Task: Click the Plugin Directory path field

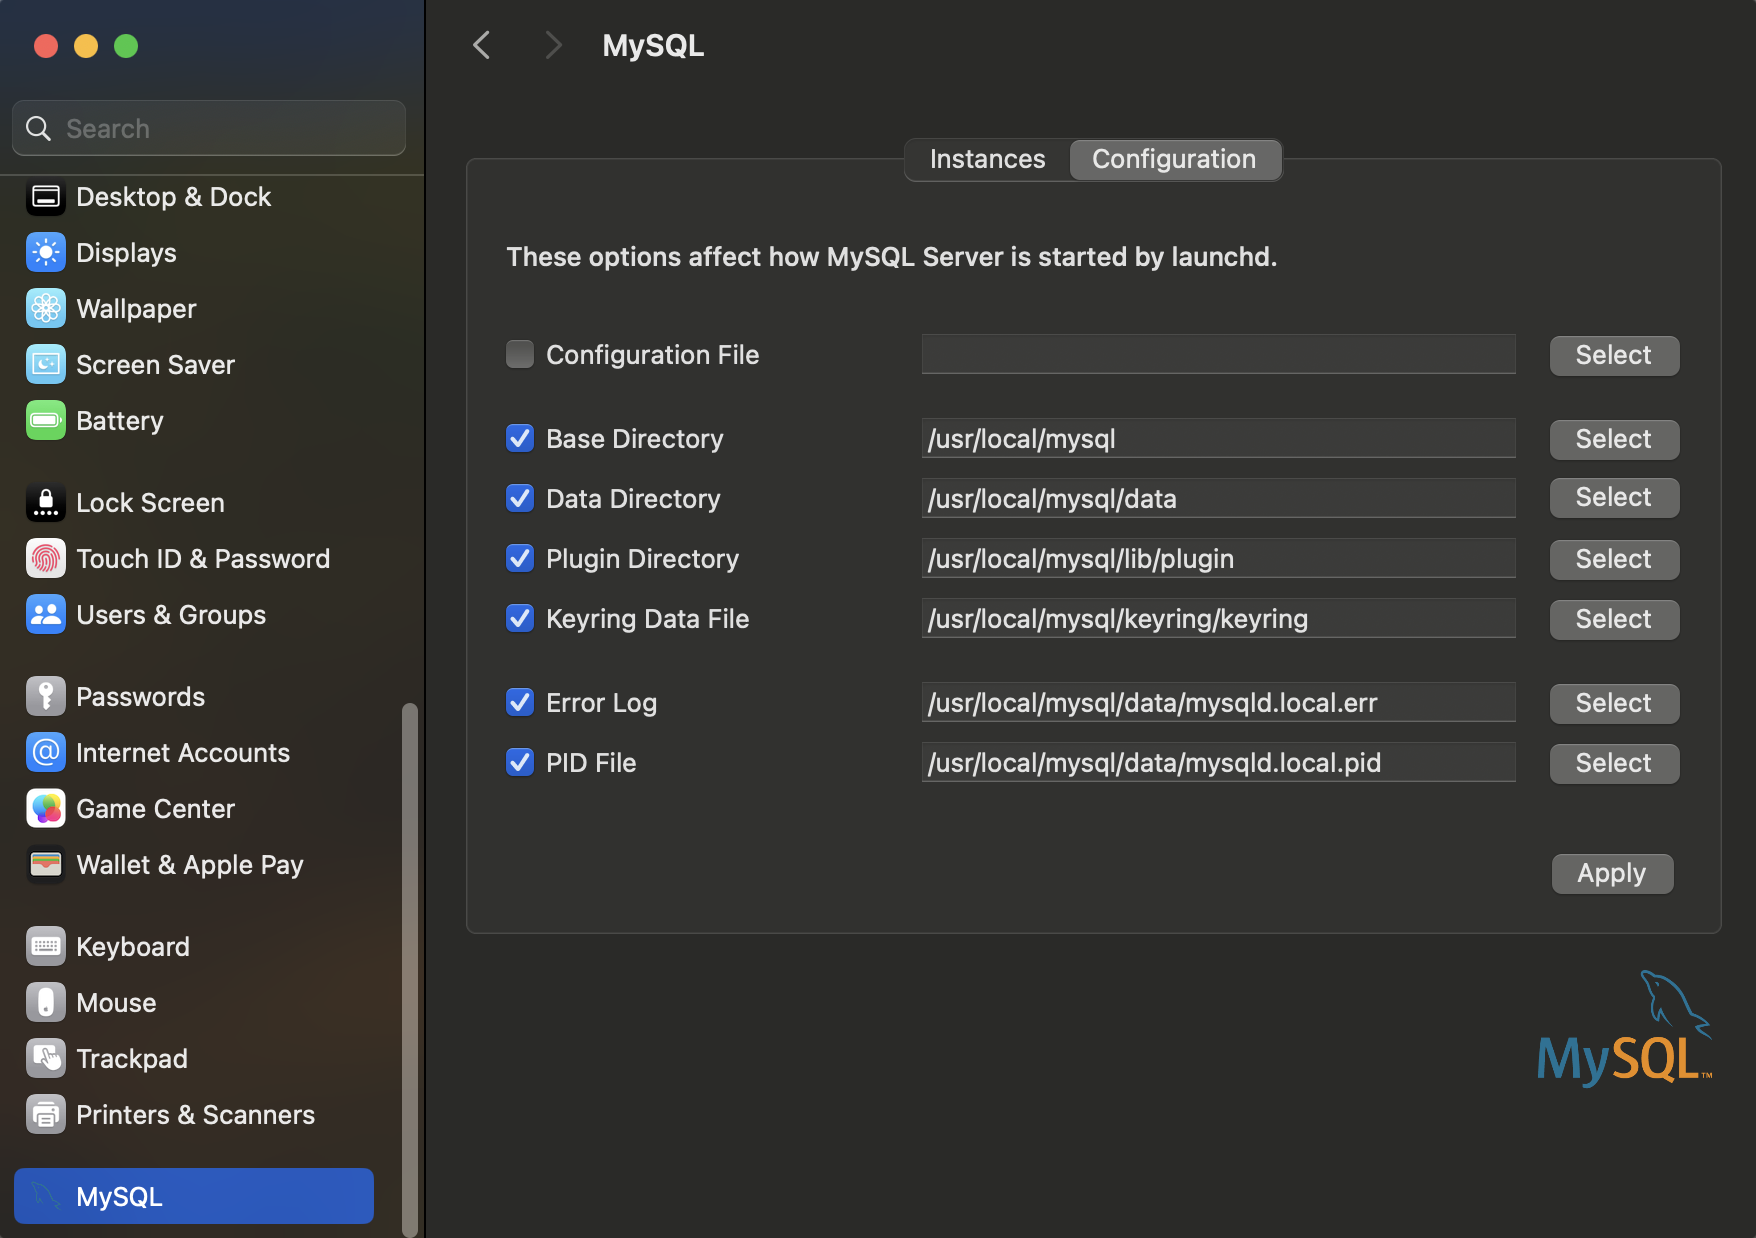Action: (x=1218, y=558)
